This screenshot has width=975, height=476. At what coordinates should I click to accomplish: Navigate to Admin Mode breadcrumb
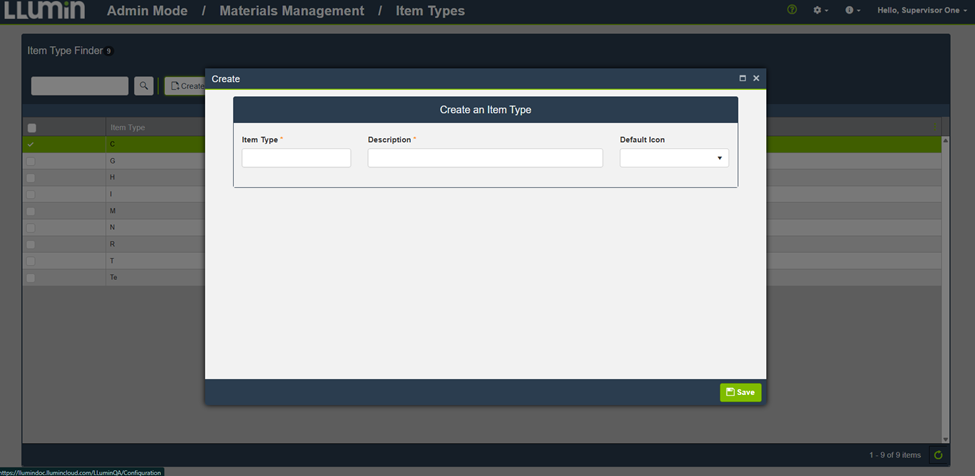click(x=147, y=11)
